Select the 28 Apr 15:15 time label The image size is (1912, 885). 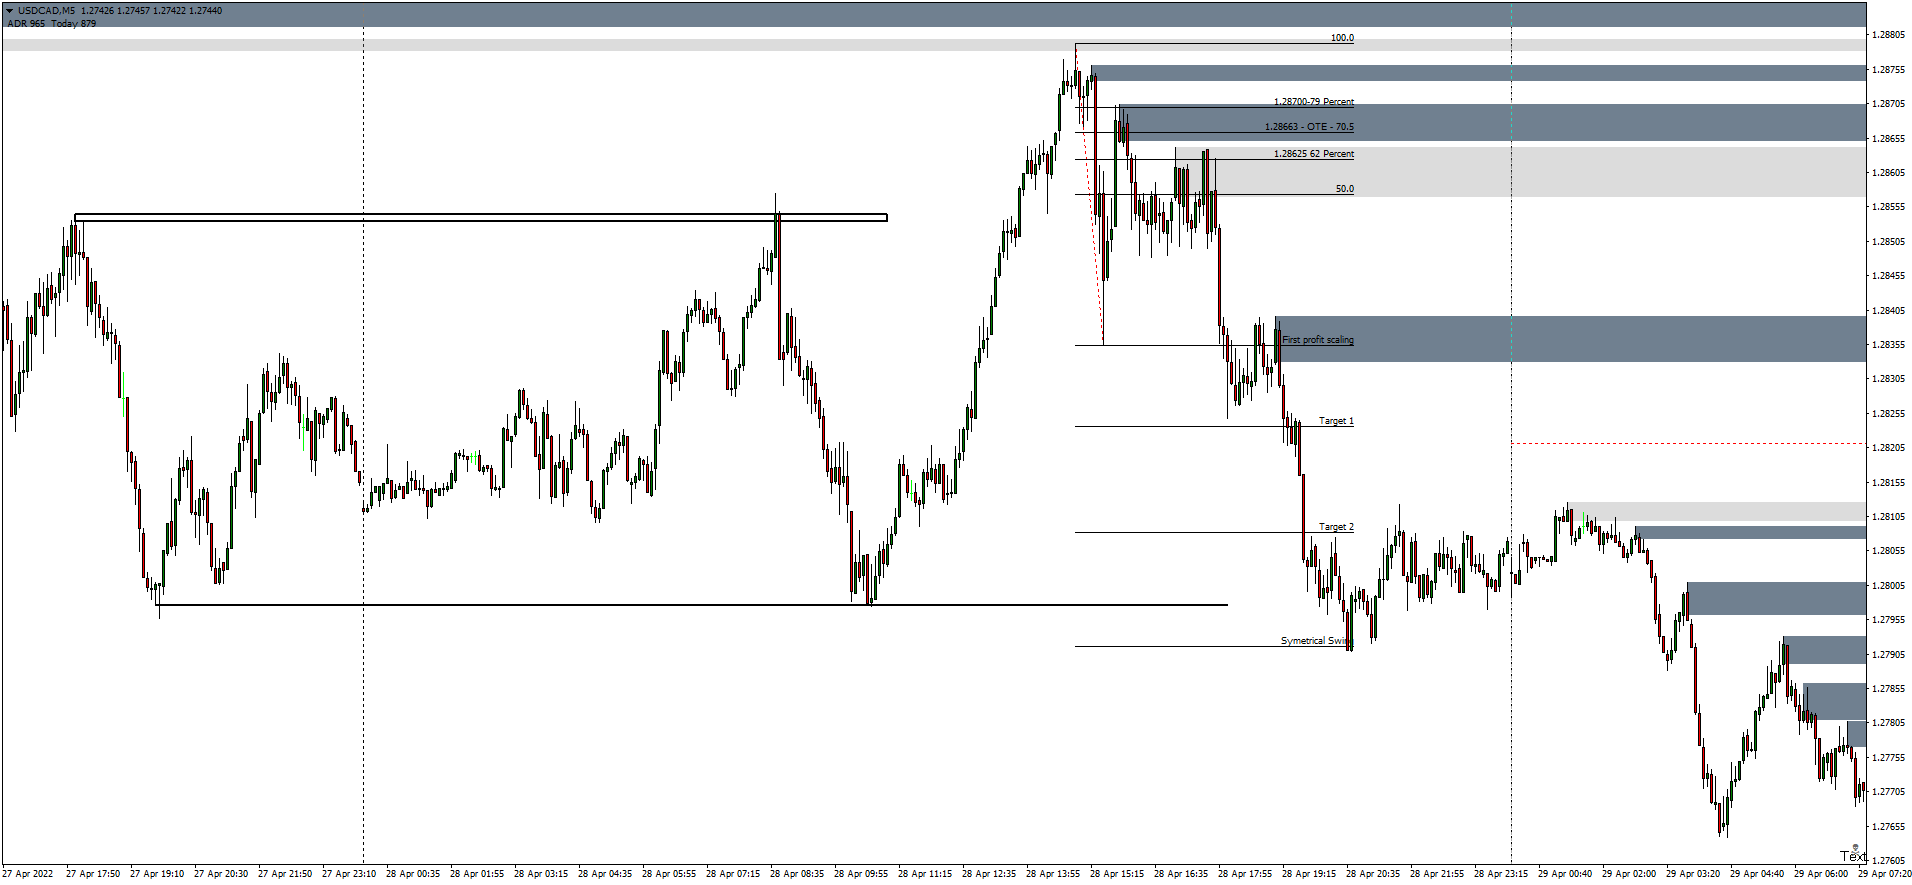tap(1117, 874)
